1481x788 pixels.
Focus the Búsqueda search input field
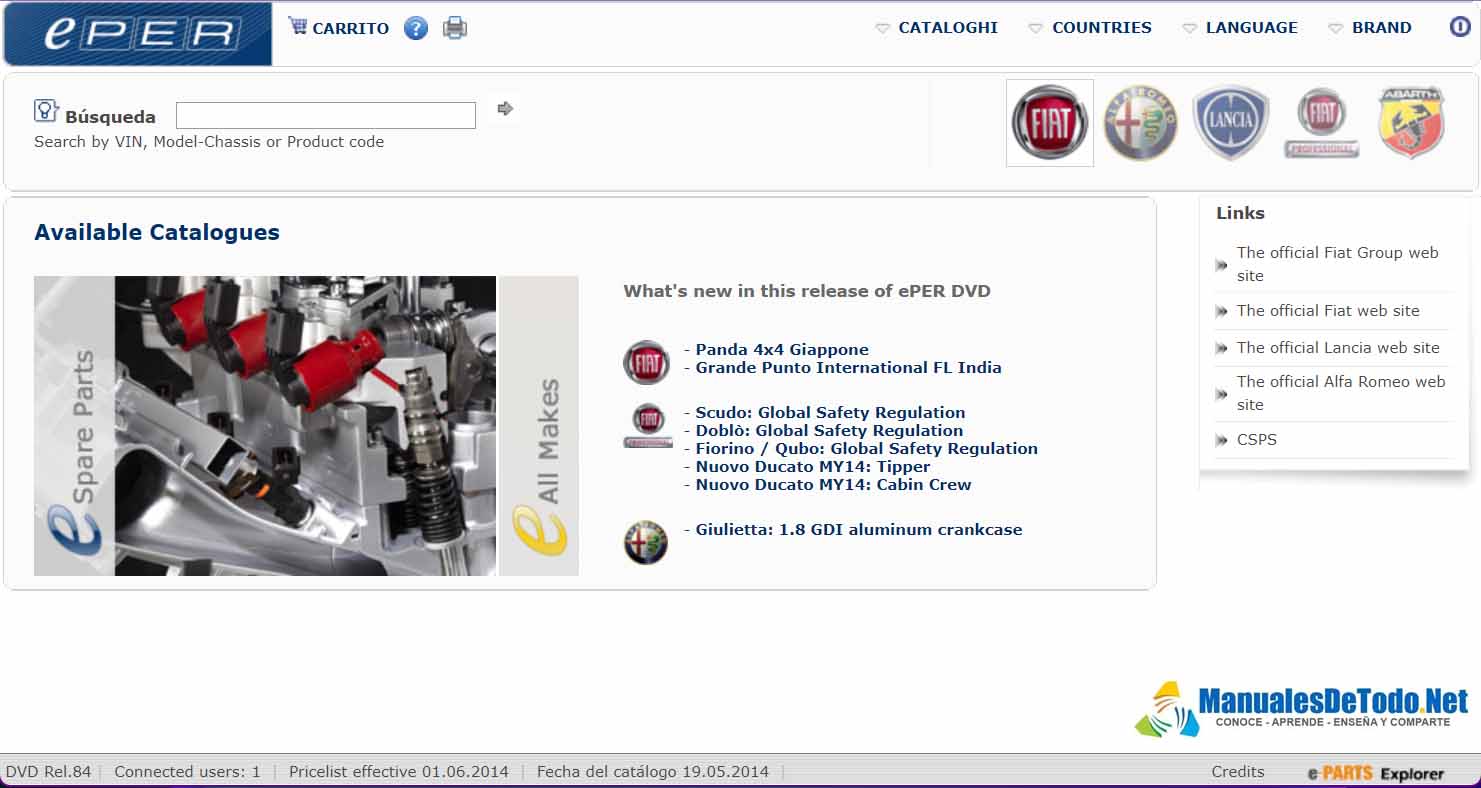pyautogui.click(x=326, y=115)
